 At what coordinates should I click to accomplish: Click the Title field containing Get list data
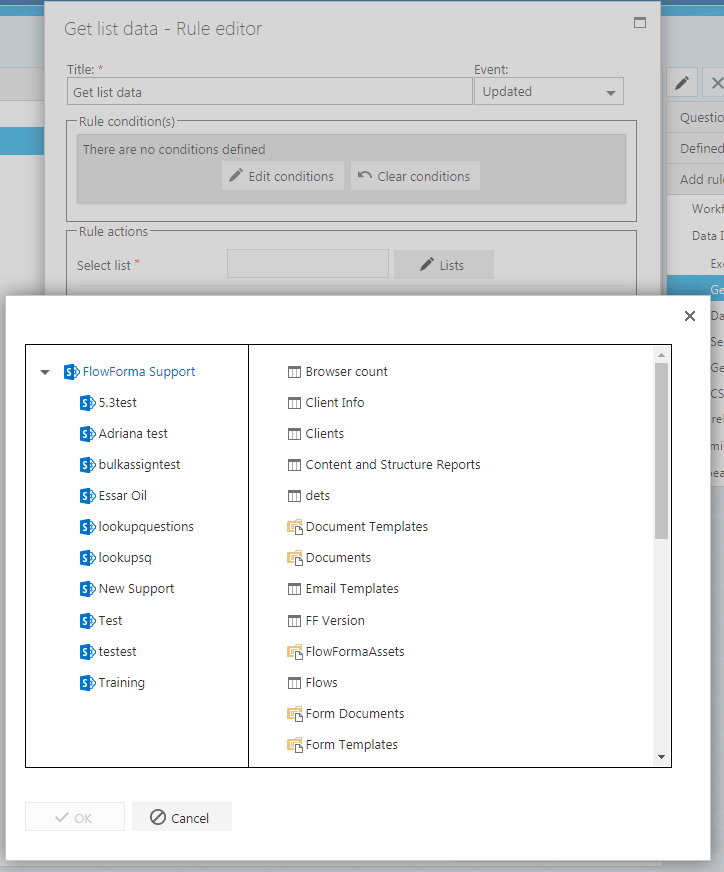tap(270, 91)
